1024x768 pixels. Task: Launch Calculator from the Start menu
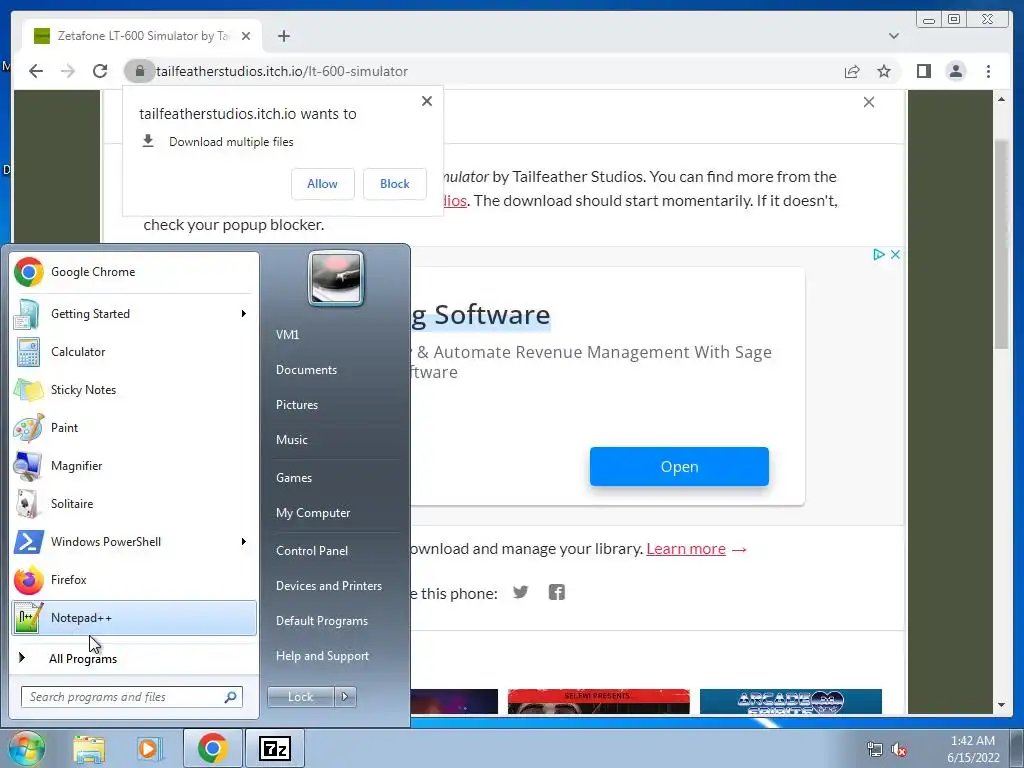point(134,351)
